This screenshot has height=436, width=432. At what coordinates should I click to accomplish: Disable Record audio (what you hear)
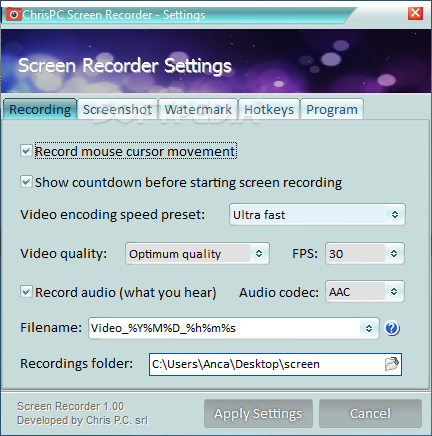click(26, 292)
